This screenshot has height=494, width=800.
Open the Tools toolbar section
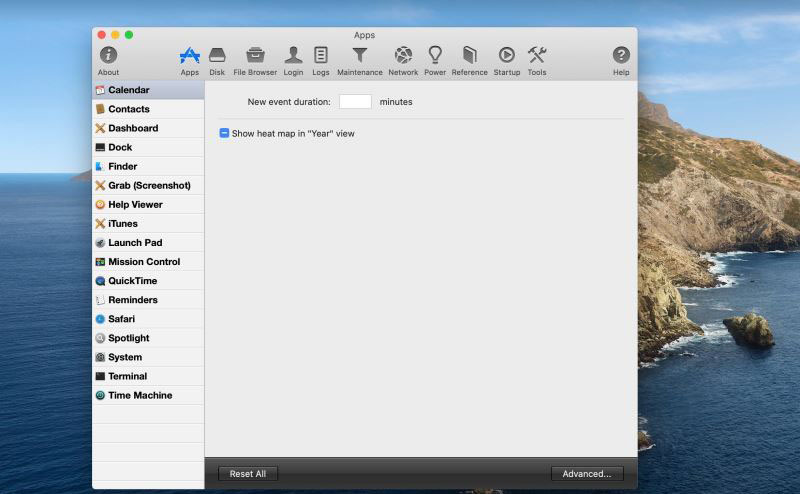[x=536, y=56]
